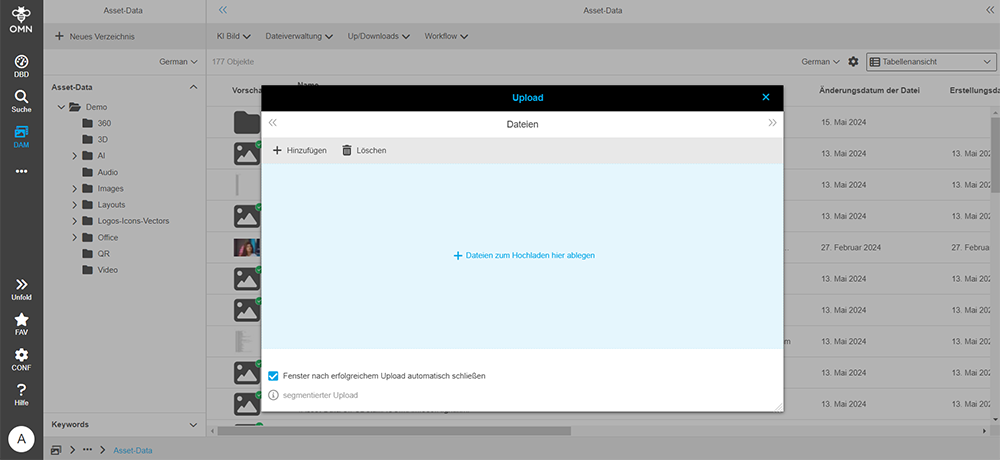The height and width of the screenshot is (460, 1000).
Task: Click Dateien zum Hochladen hier ablegen
Action: coord(524,255)
